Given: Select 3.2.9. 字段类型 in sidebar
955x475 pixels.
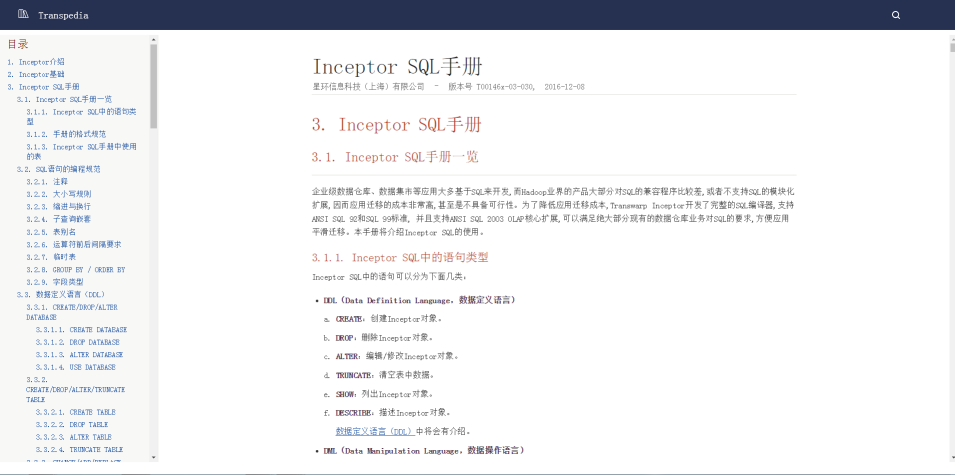Looking at the screenshot, I should click(55, 282).
